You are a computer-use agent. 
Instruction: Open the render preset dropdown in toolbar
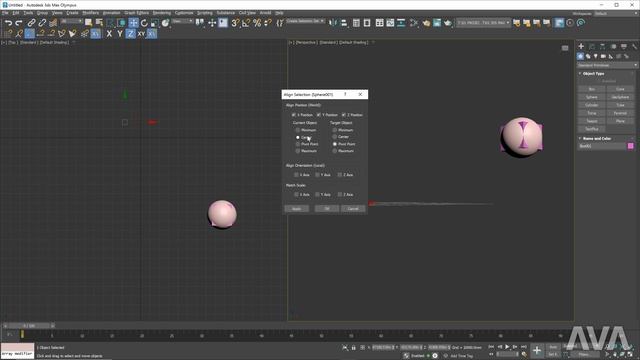click(483, 23)
